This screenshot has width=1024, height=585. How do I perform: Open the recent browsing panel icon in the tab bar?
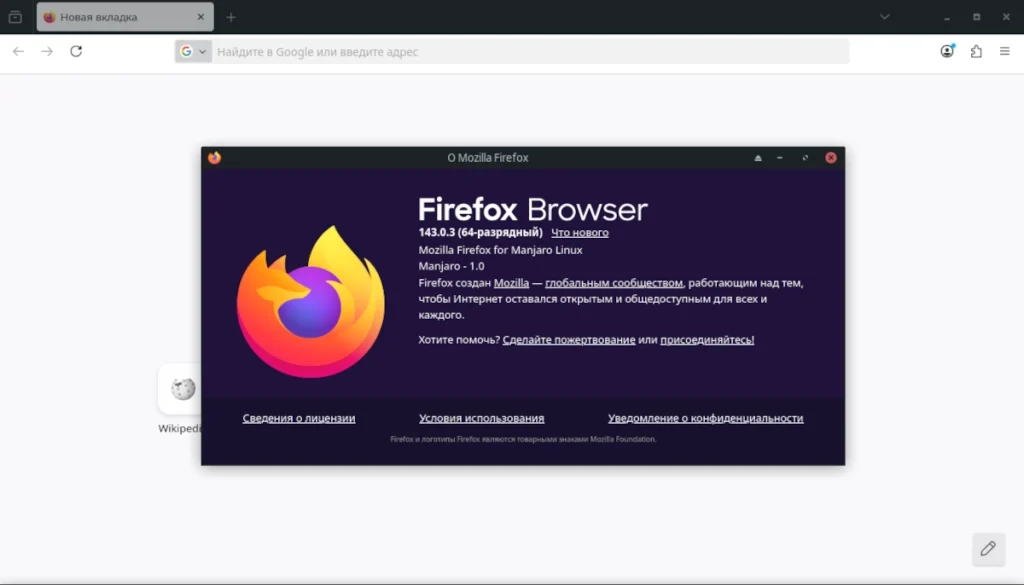point(15,17)
